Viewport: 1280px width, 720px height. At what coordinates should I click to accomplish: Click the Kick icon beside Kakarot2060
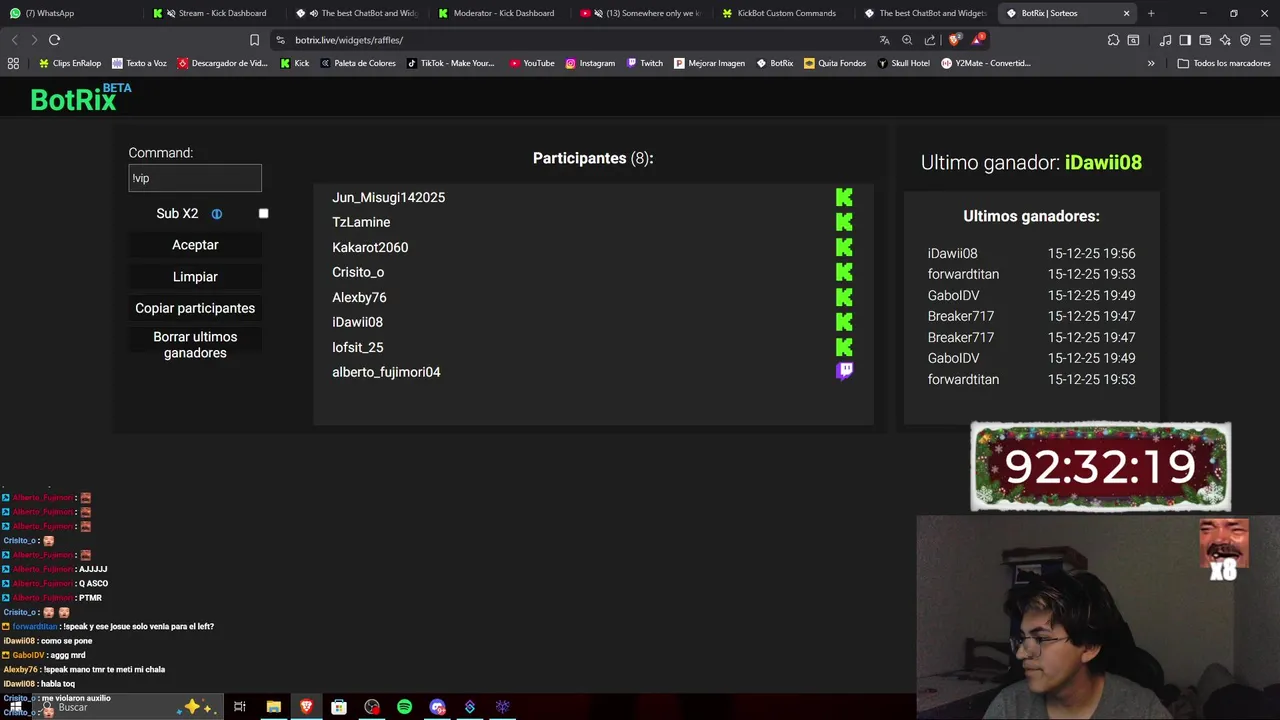tap(844, 247)
